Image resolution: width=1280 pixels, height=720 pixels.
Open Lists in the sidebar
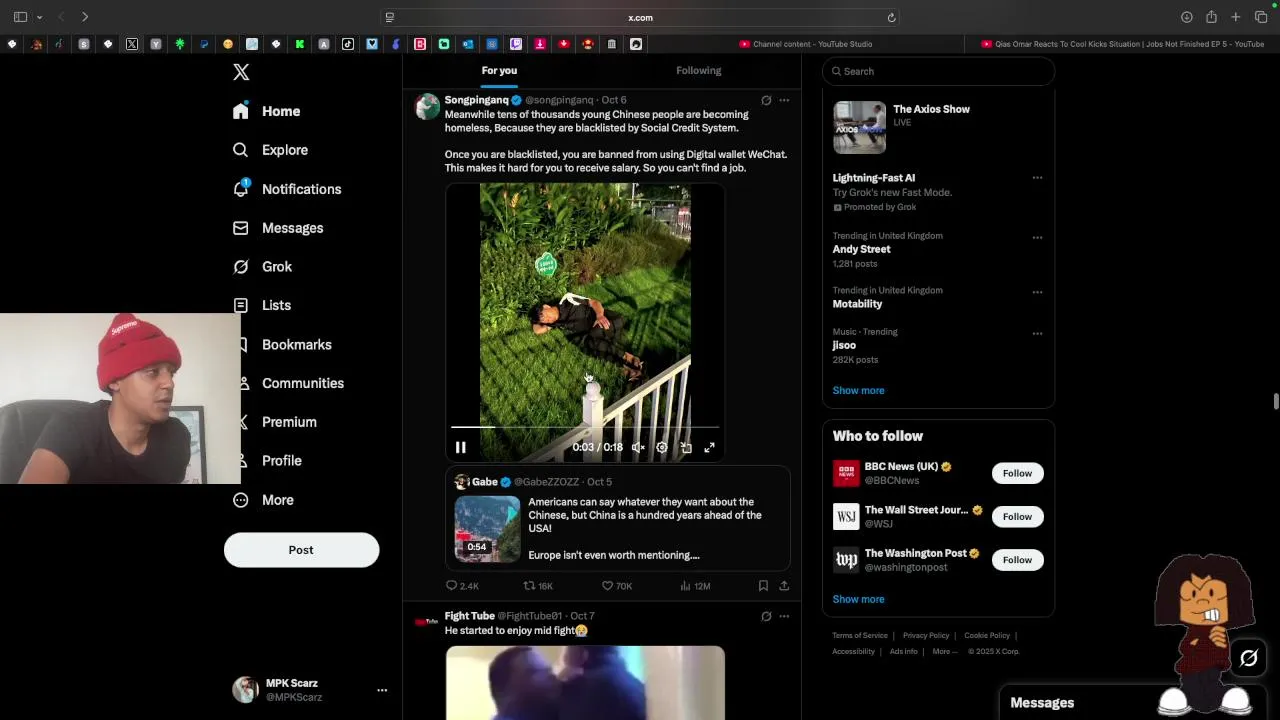262,305
